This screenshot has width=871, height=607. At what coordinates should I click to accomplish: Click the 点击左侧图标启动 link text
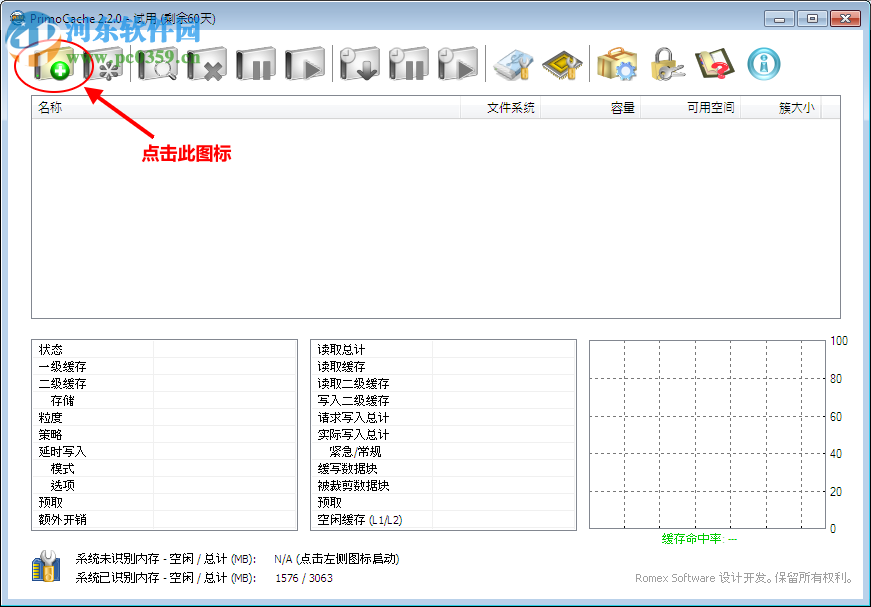[350, 559]
